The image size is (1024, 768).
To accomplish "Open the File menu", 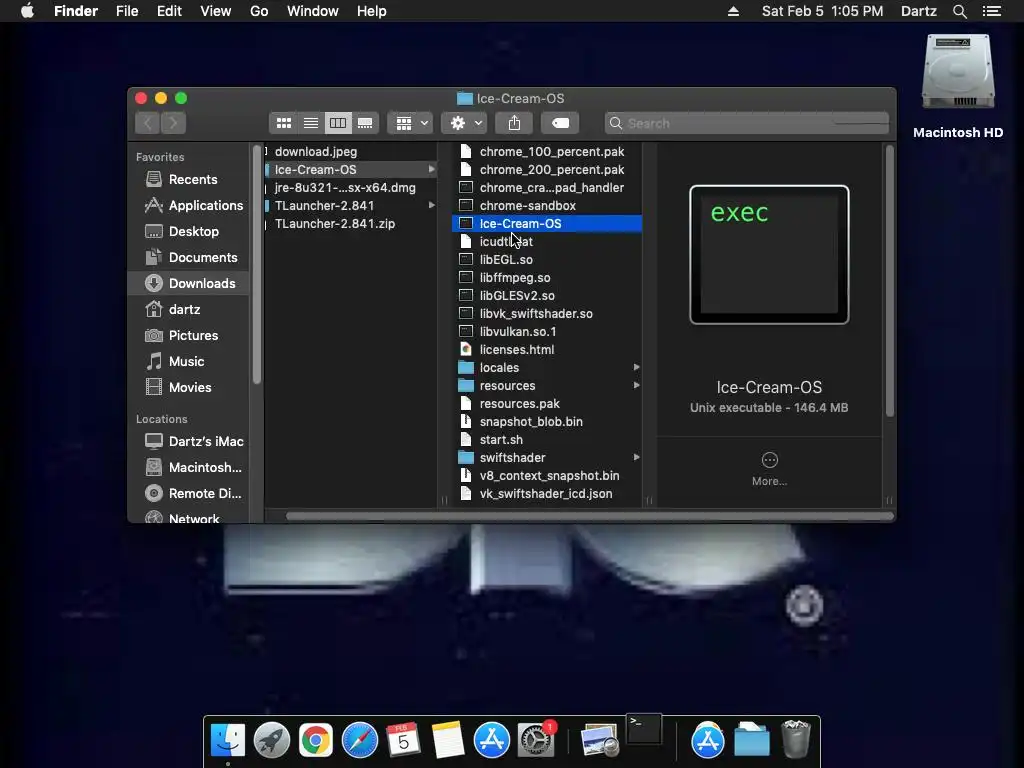I will (x=127, y=11).
